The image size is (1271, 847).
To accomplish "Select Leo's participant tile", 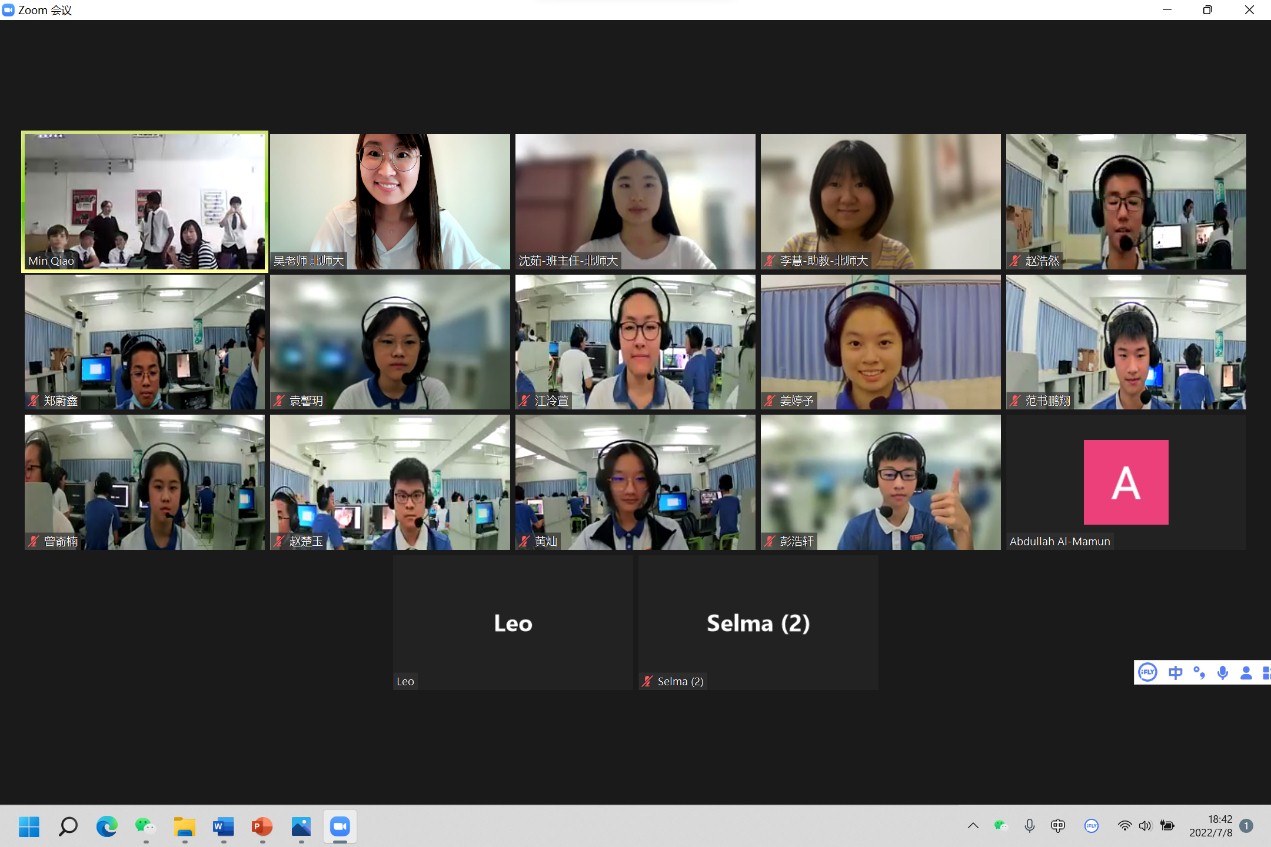I will pos(513,623).
